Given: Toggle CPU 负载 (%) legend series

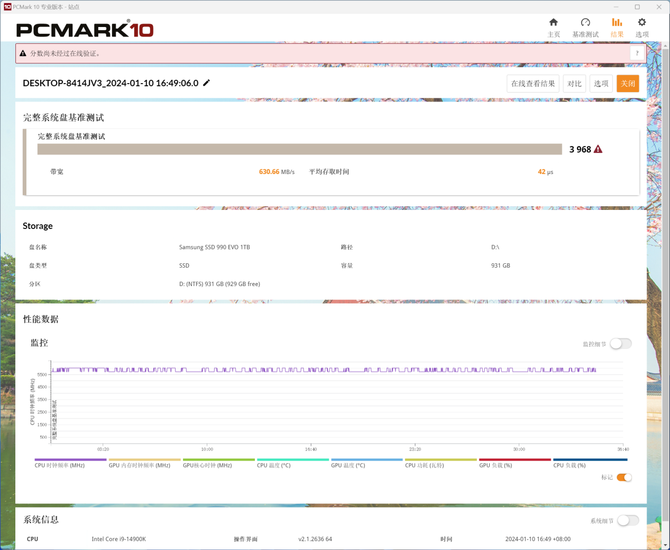Looking at the screenshot, I should (x=590, y=463).
